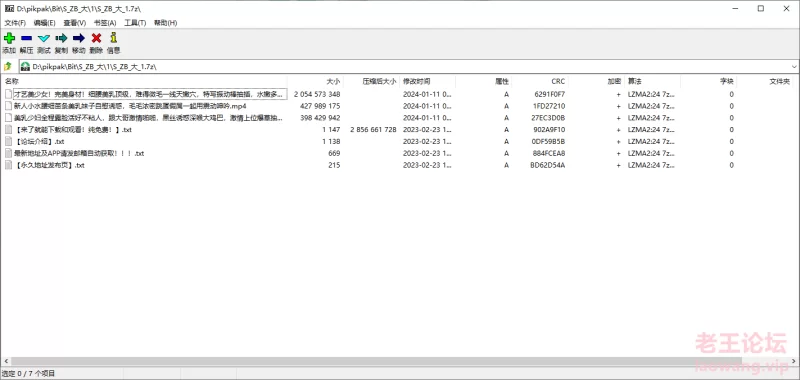Click the red X 删除 (Delete) icon

(96, 38)
